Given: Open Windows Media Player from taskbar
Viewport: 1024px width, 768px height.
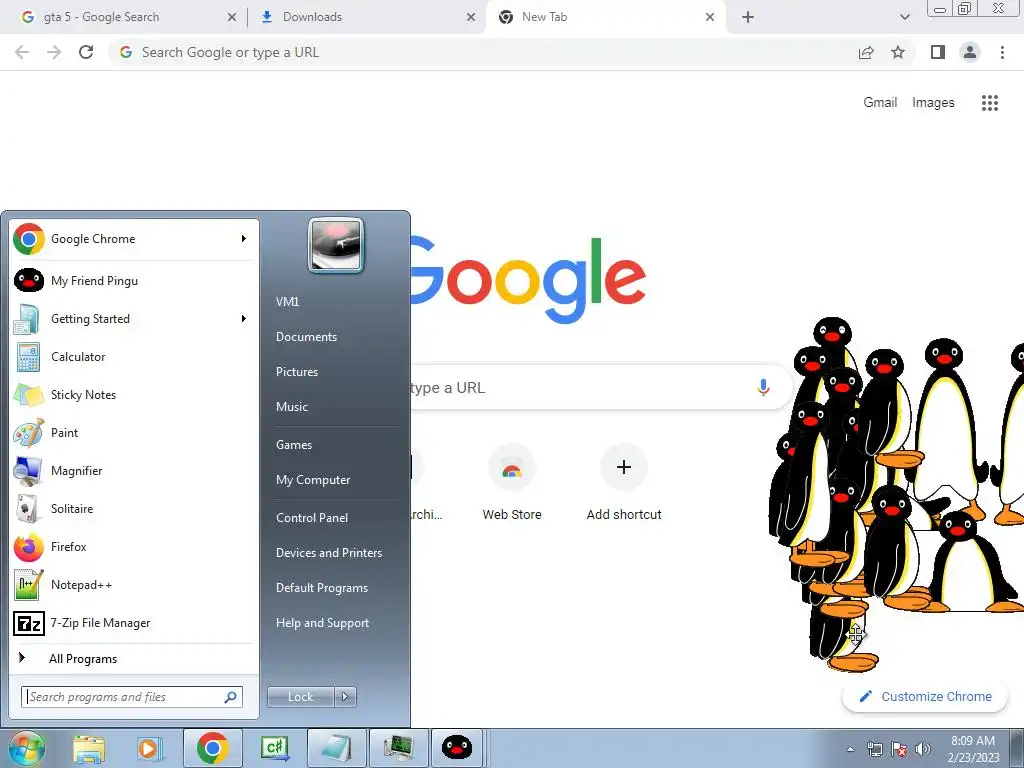Looking at the screenshot, I should click(150, 748).
